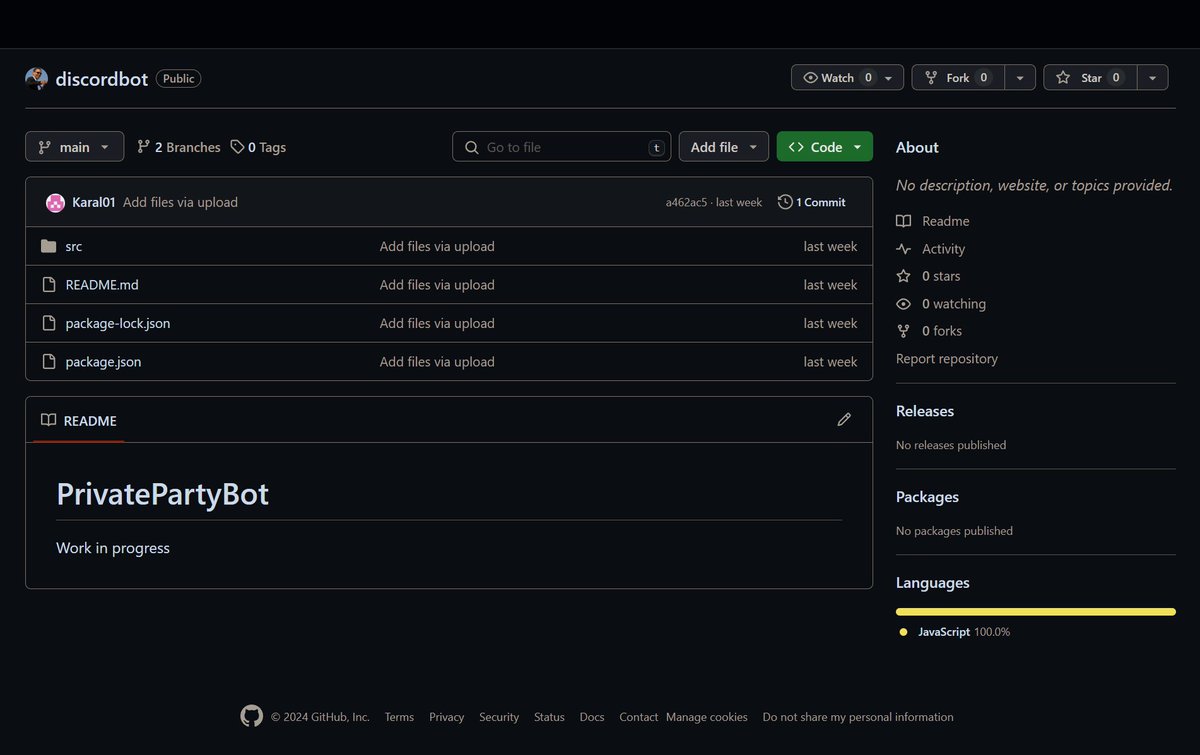The image size is (1200, 755).
Task: Open the Fork options dropdown arrow
Action: pos(1020,78)
